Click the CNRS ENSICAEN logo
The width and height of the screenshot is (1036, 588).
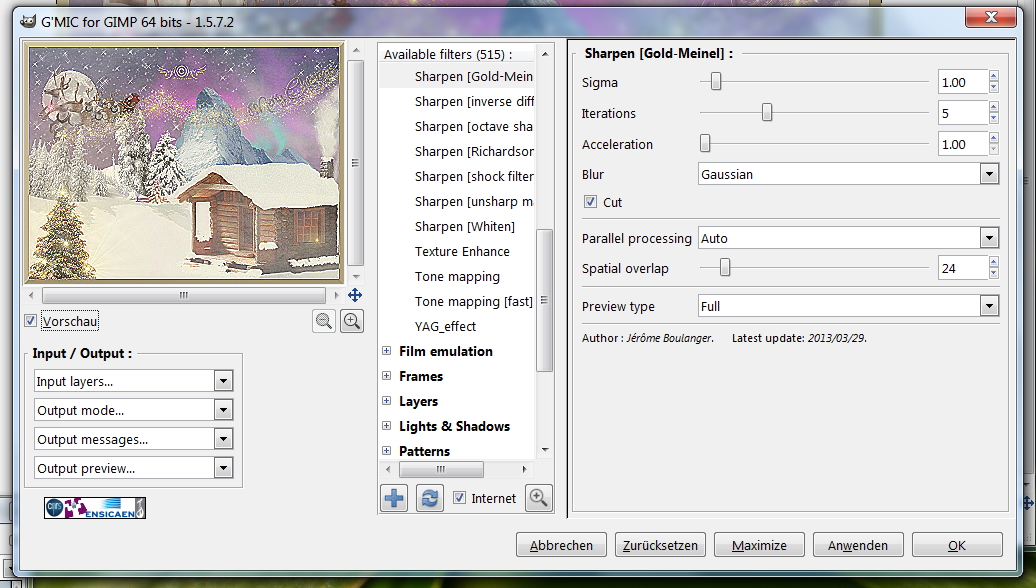point(95,508)
